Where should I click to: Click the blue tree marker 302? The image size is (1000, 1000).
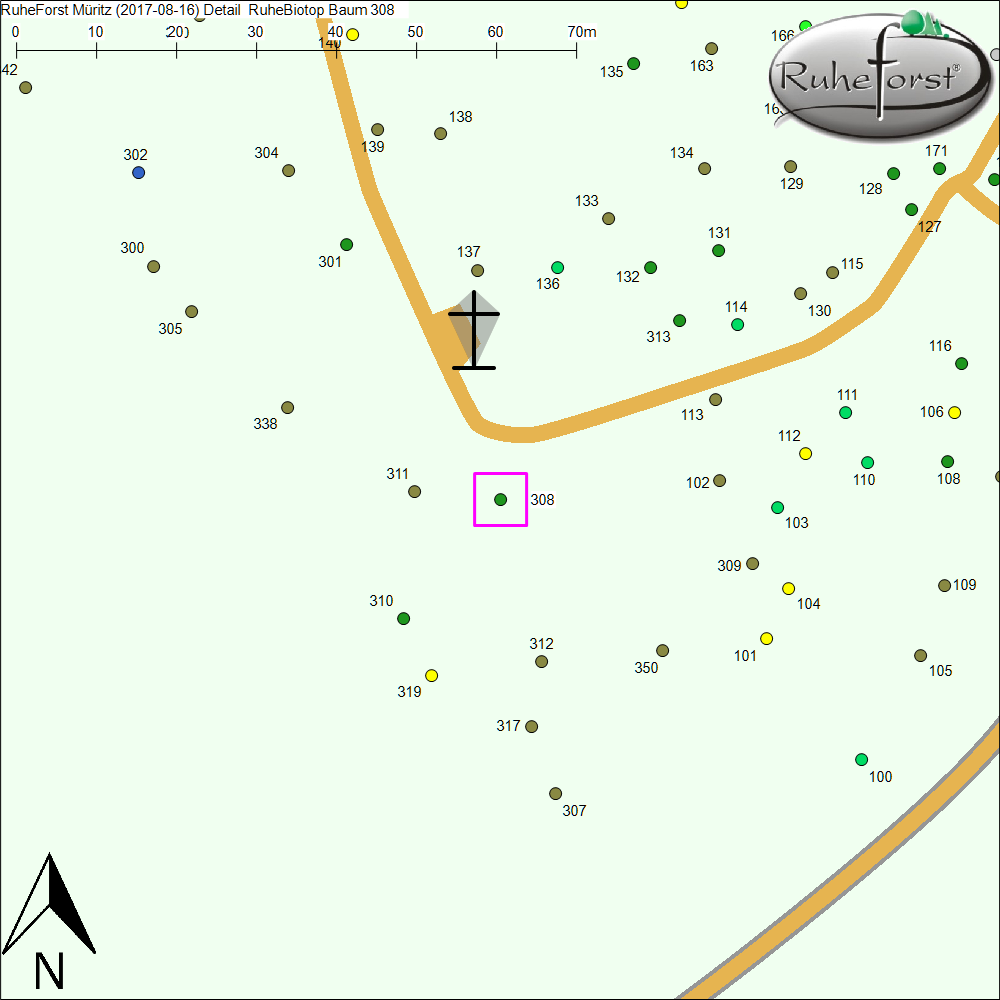tap(138, 173)
